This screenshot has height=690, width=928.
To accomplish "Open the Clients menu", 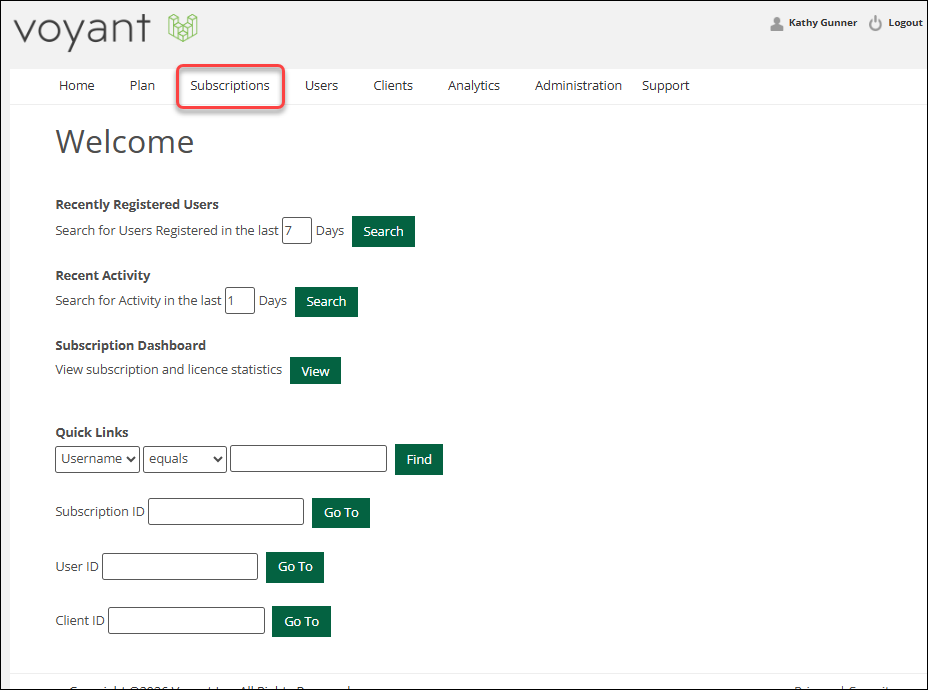I will (x=393, y=86).
